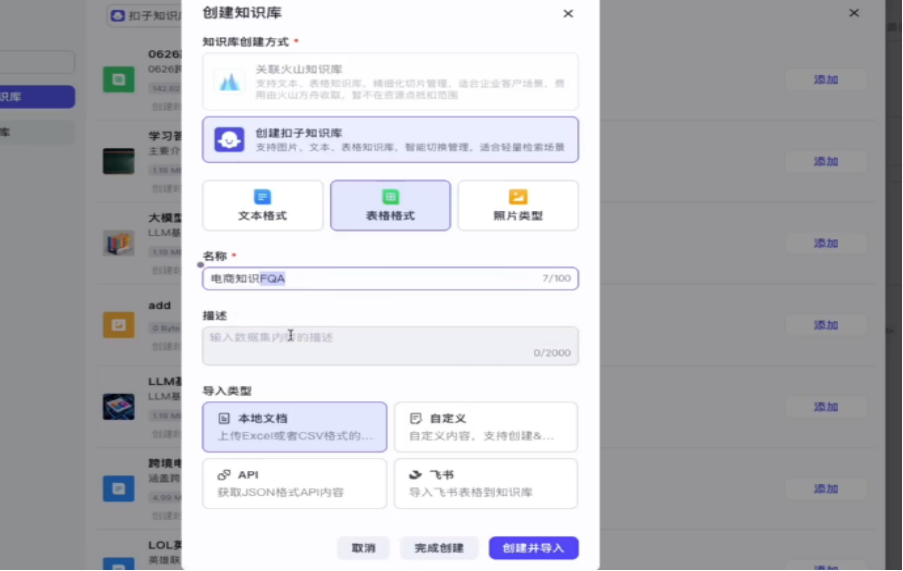Select API import type
Image resolution: width=903 pixels, height=571 pixels.
pos(294,484)
